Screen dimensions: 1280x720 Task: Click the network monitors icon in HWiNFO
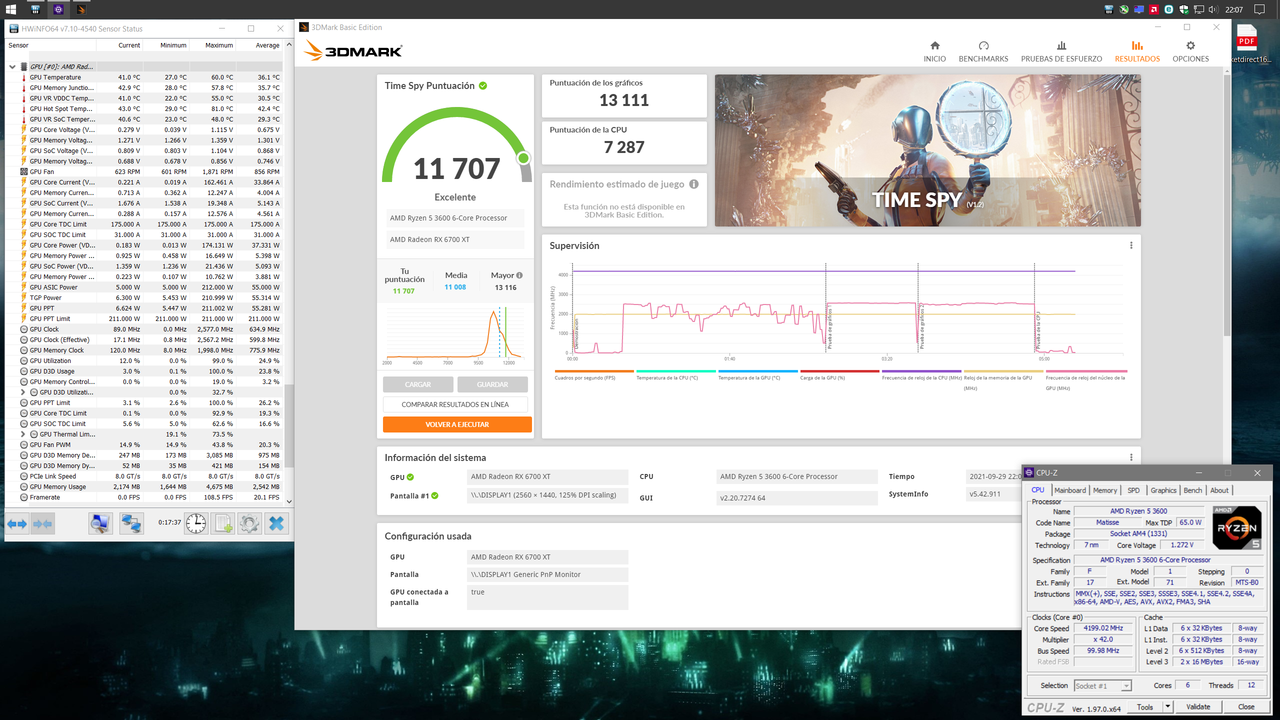(x=132, y=523)
